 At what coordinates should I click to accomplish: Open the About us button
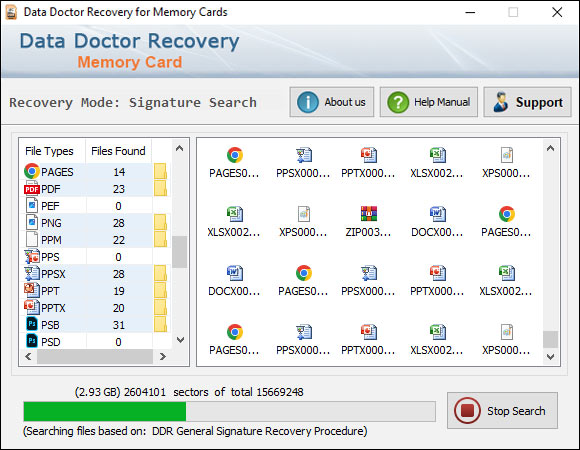pyautogui.click(x=332, y=102)
